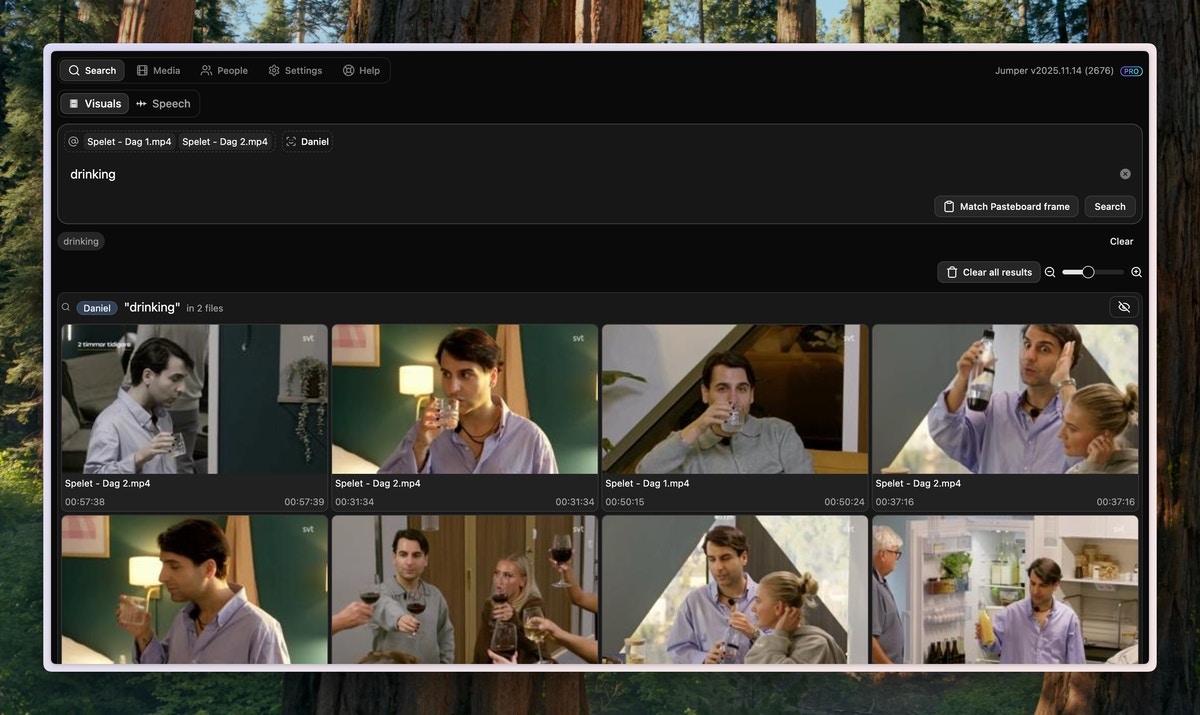Switch to the Speech tab
Screen dimensions: 1200x715
point(162,102)
